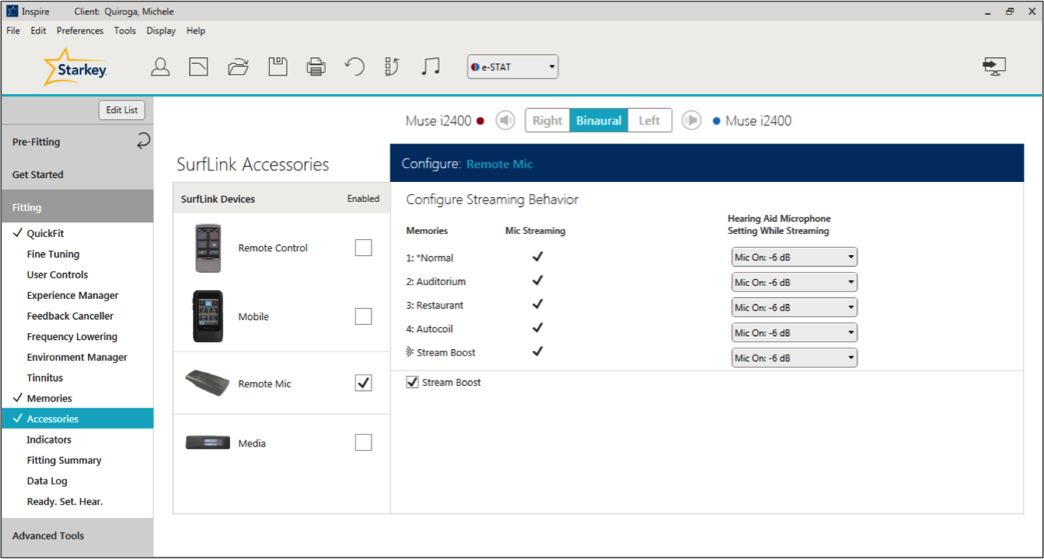Click the monitor display icon at top right
This screenshot has height=559, width=1044.
coord(994,66)
